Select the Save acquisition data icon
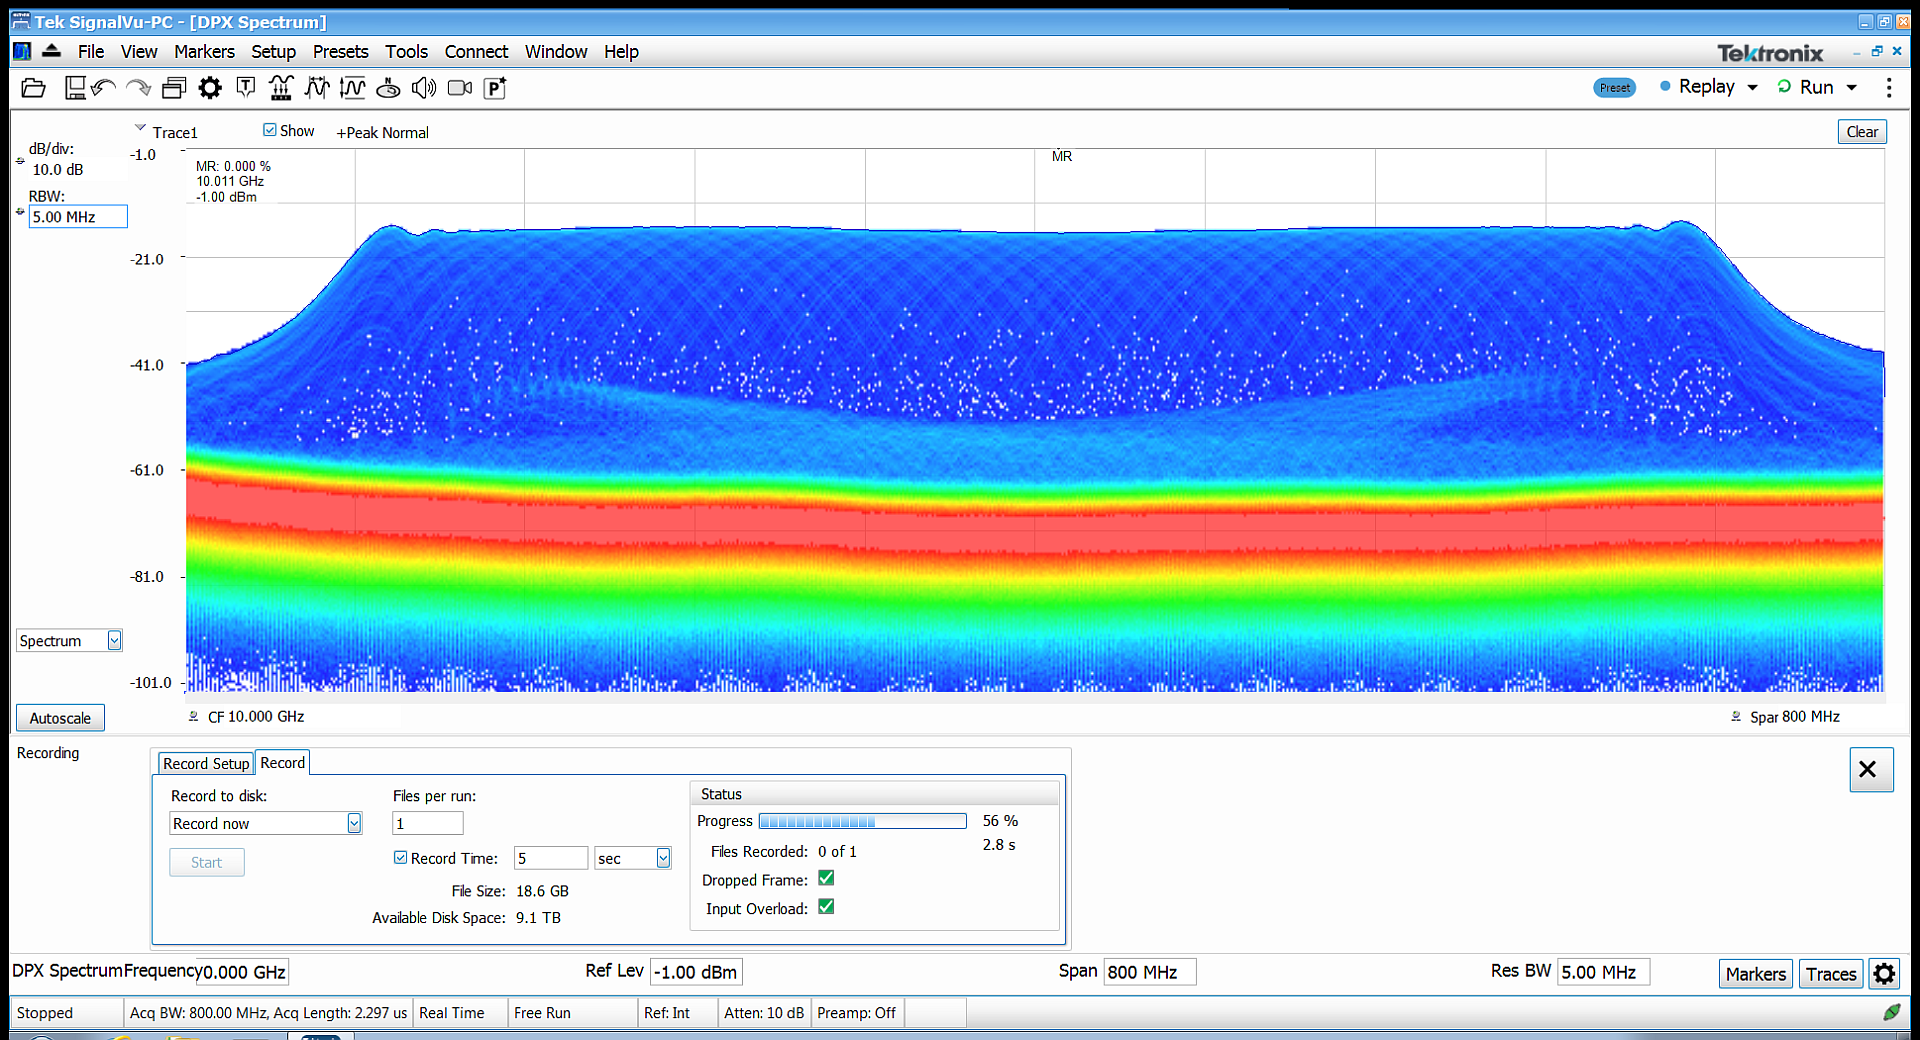 tap(75, 88)
